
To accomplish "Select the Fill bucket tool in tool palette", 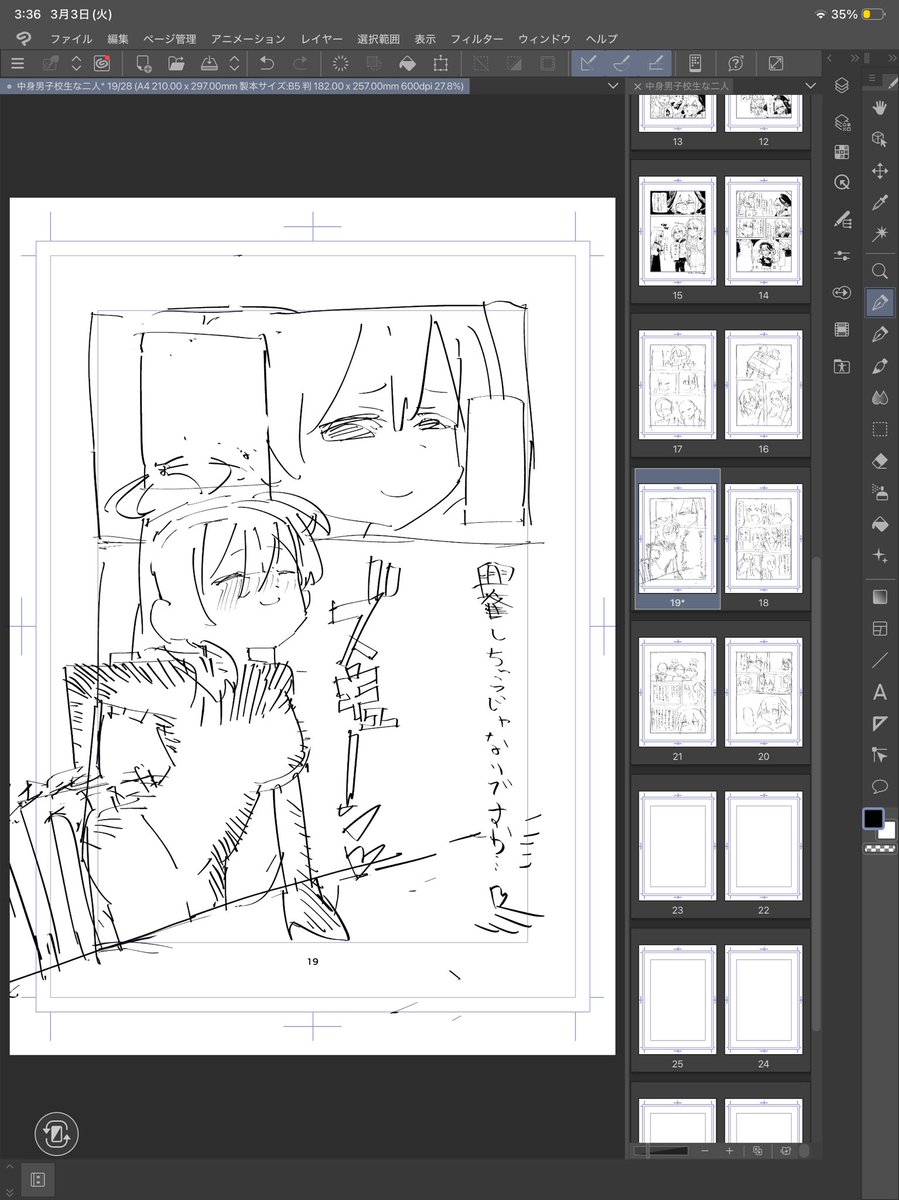I will pos(880,524).
